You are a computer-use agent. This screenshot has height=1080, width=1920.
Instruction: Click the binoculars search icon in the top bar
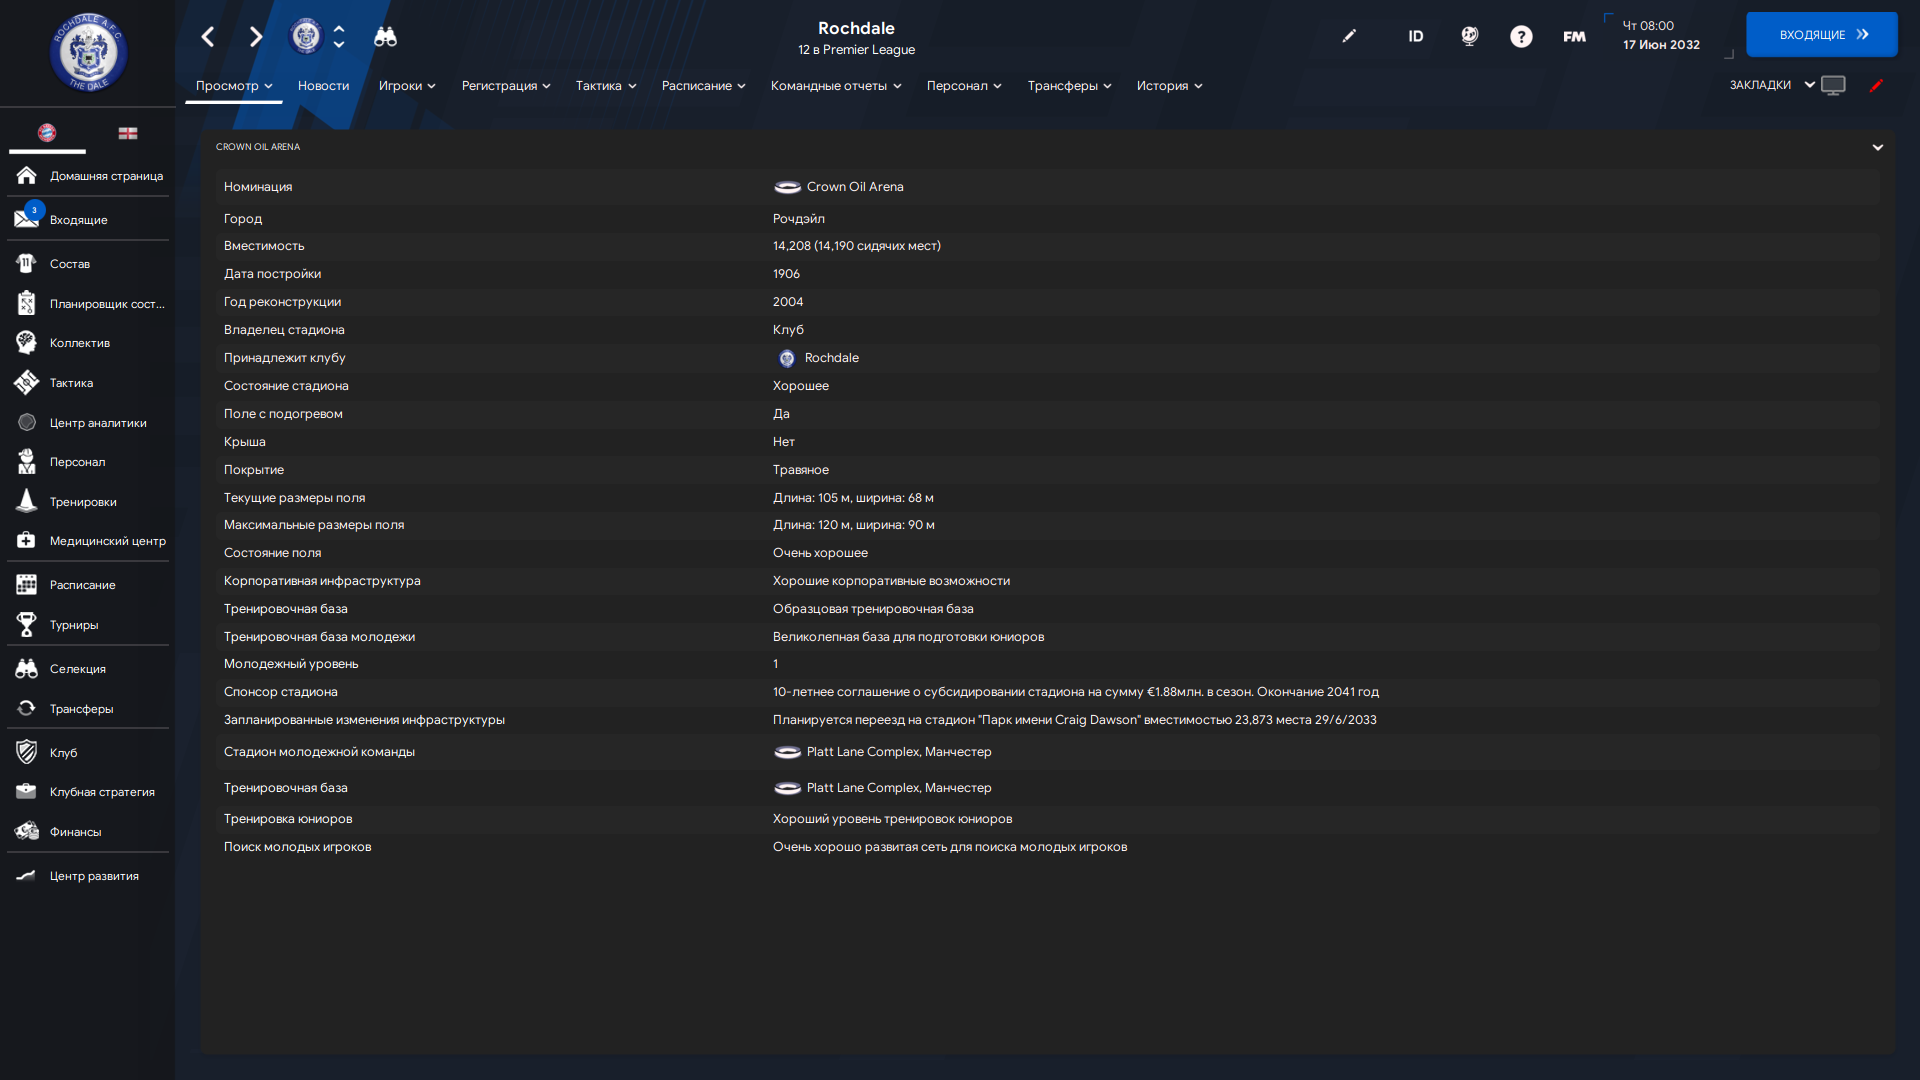[x=385, y=37]
